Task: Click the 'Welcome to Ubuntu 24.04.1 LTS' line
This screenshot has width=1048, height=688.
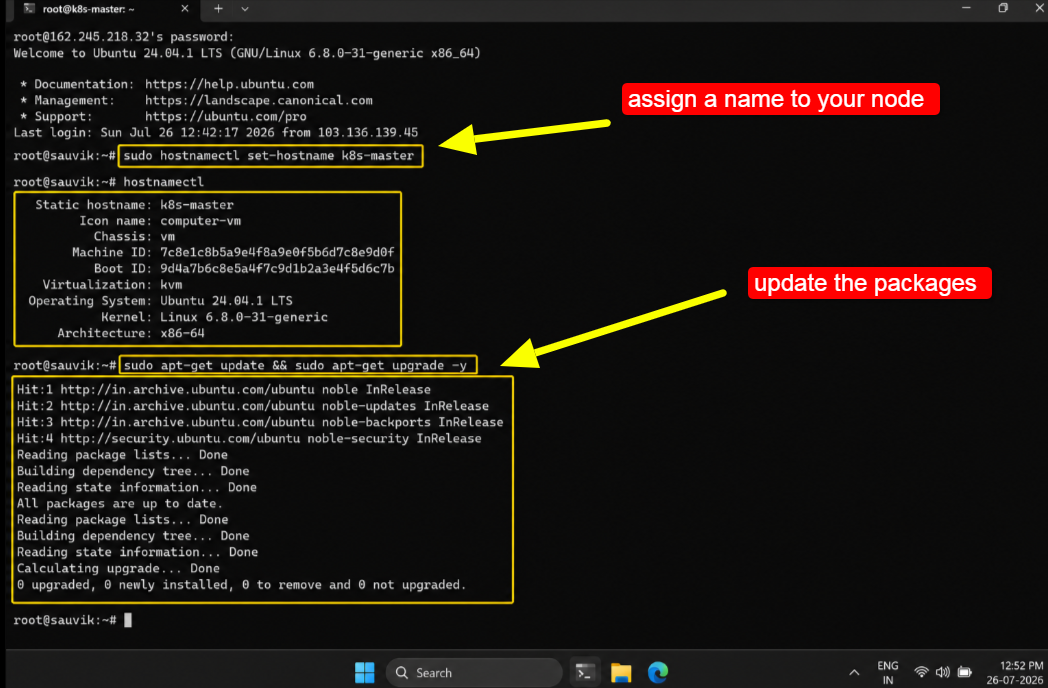Action: click(x=247, y=53)
